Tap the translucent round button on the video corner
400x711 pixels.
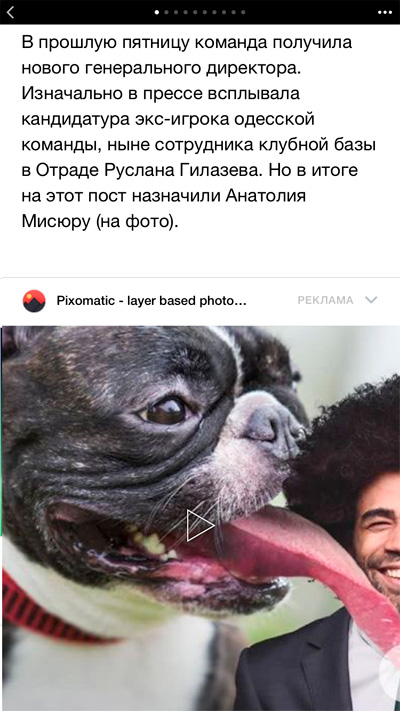[390, 678]
